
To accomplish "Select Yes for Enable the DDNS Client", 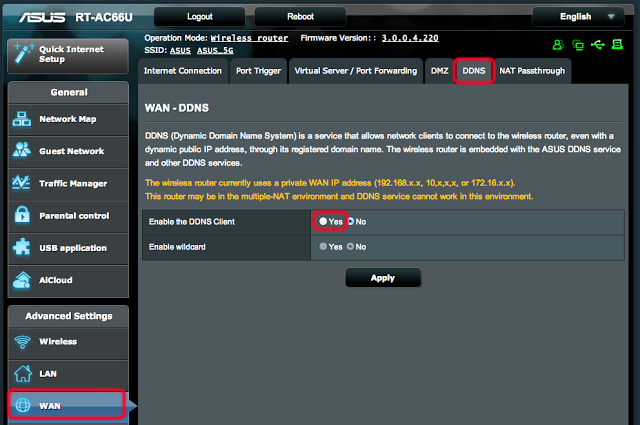I will (x=323, y=221).
